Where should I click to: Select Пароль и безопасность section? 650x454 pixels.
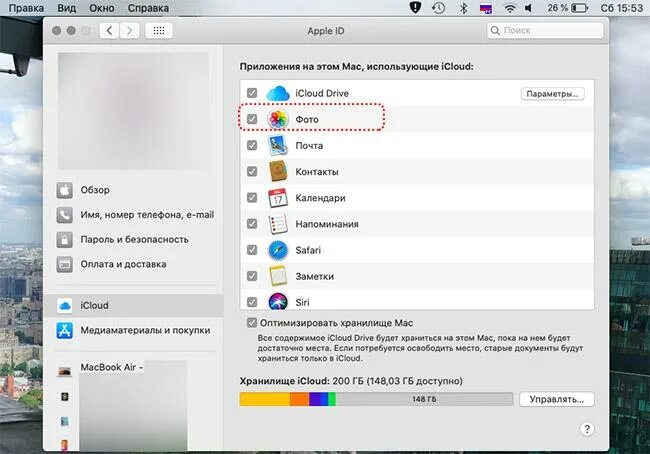tap(134, 240)
